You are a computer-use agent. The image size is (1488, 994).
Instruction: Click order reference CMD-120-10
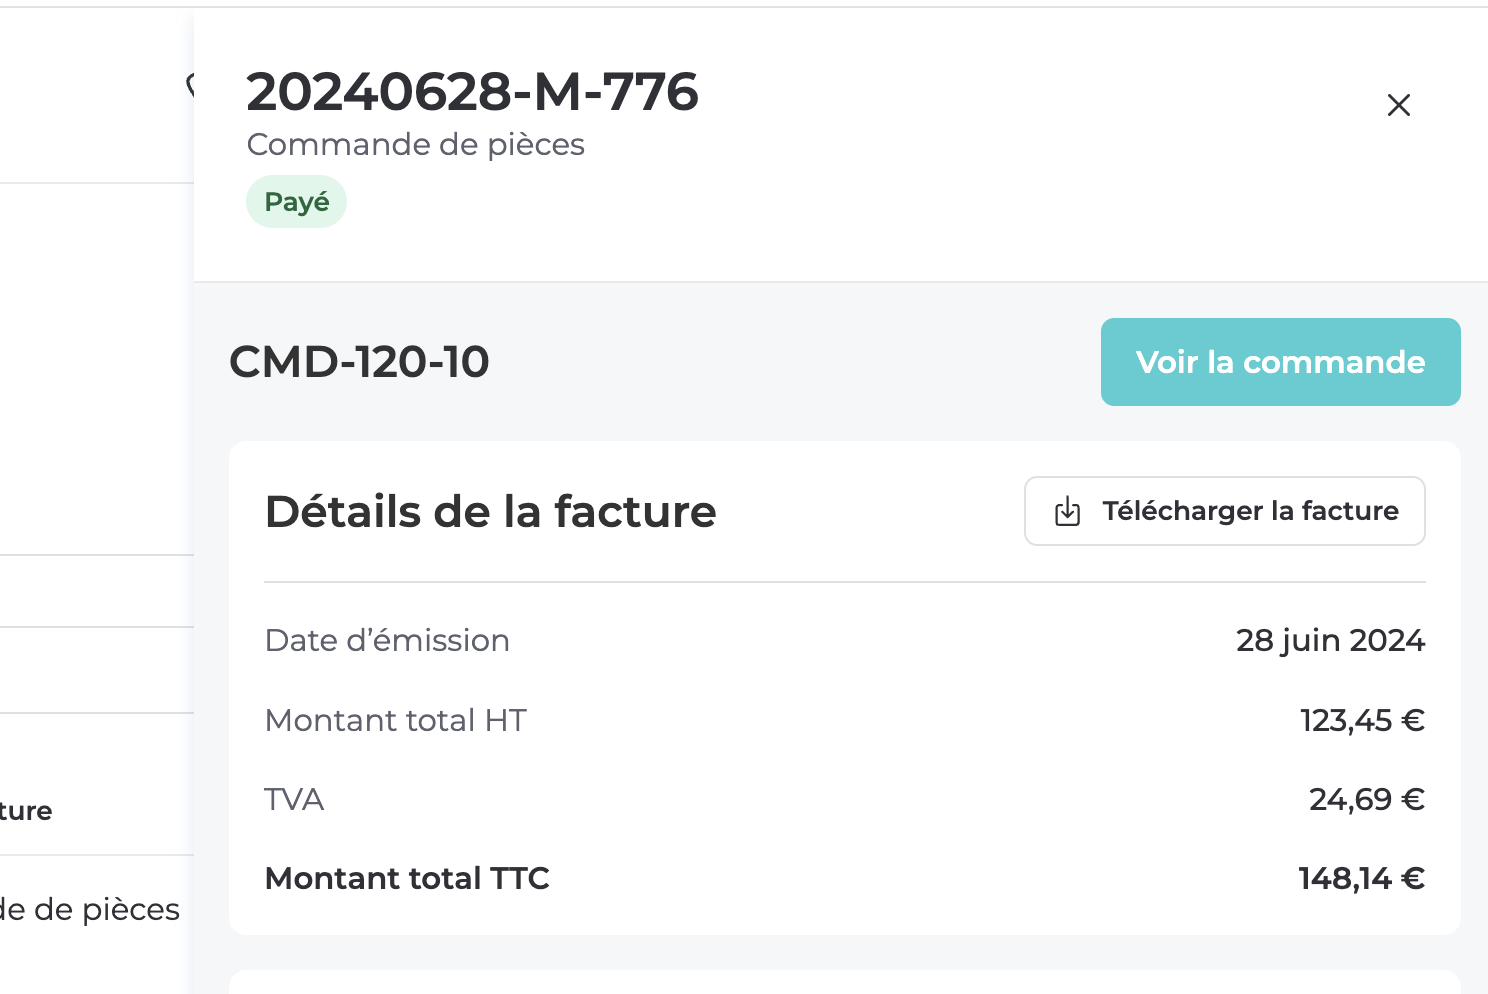coord(359,362)
